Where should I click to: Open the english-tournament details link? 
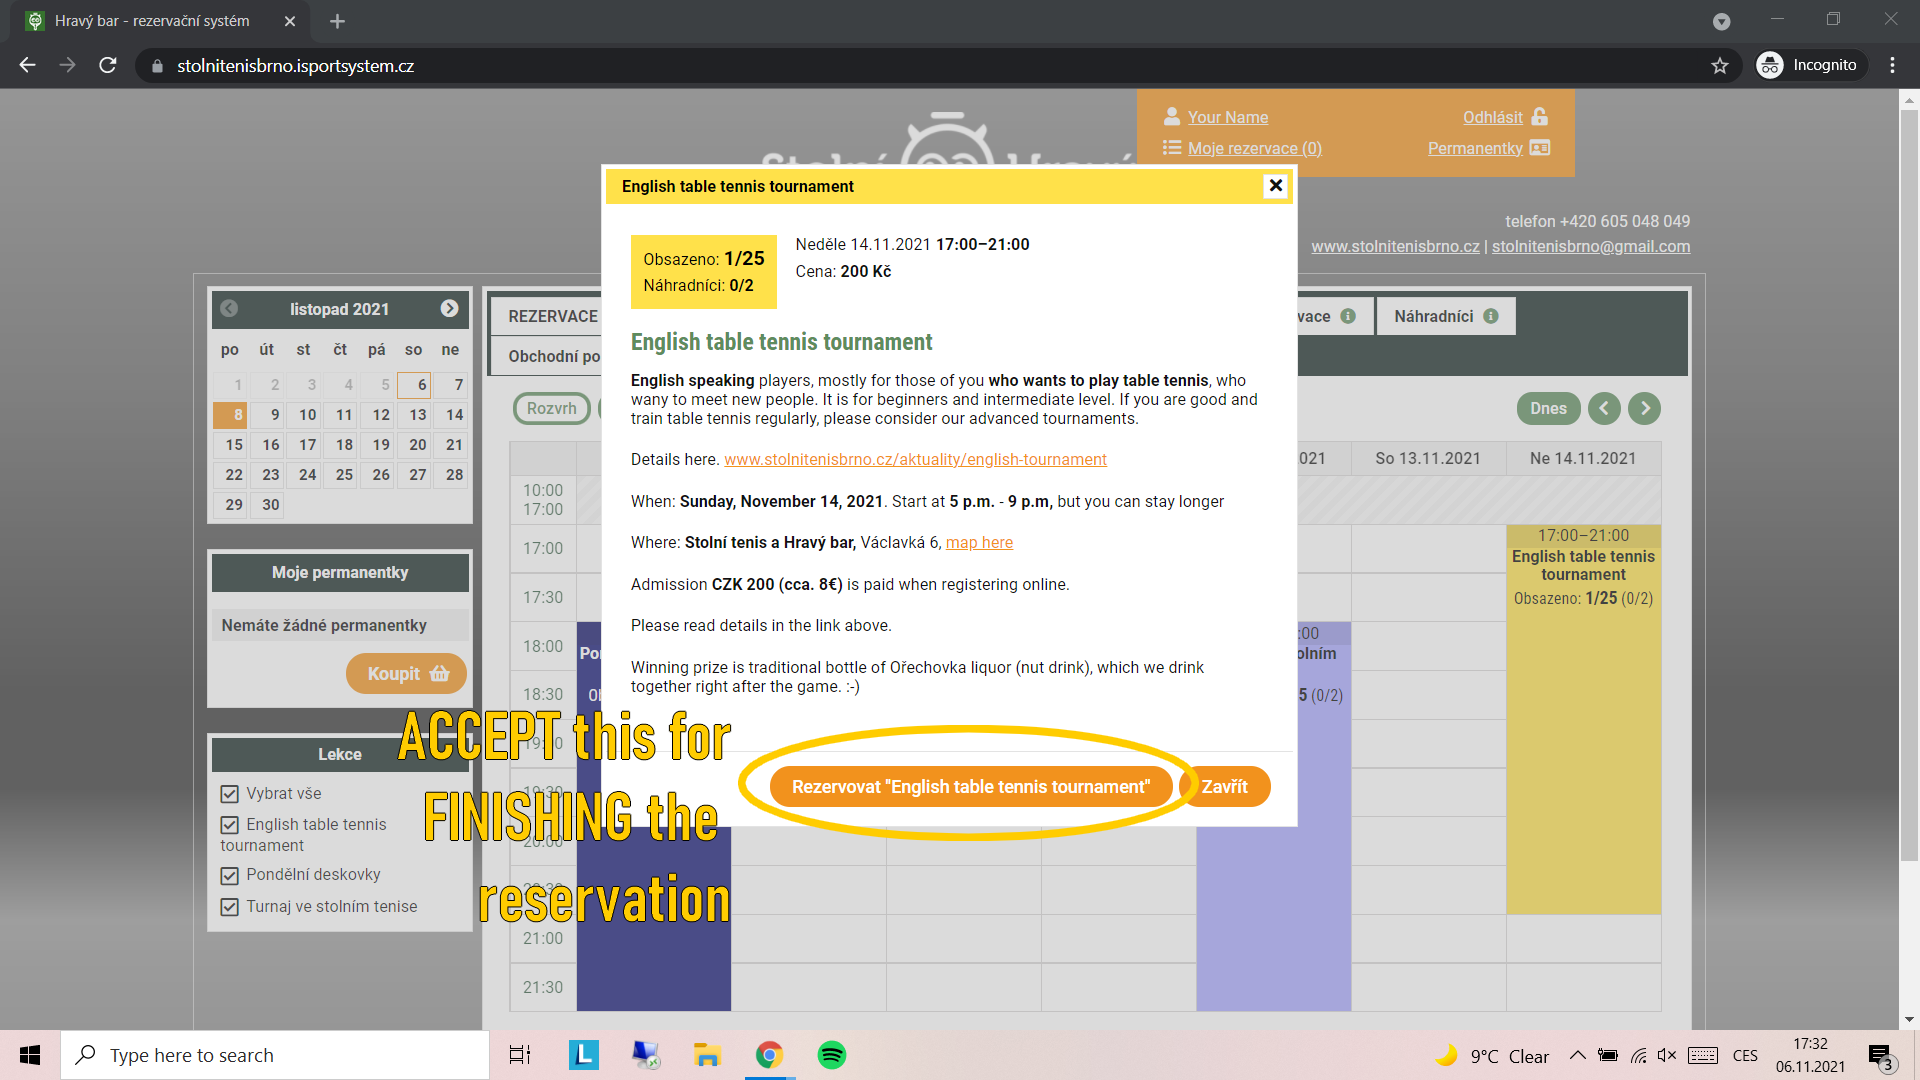pos(915,460)
